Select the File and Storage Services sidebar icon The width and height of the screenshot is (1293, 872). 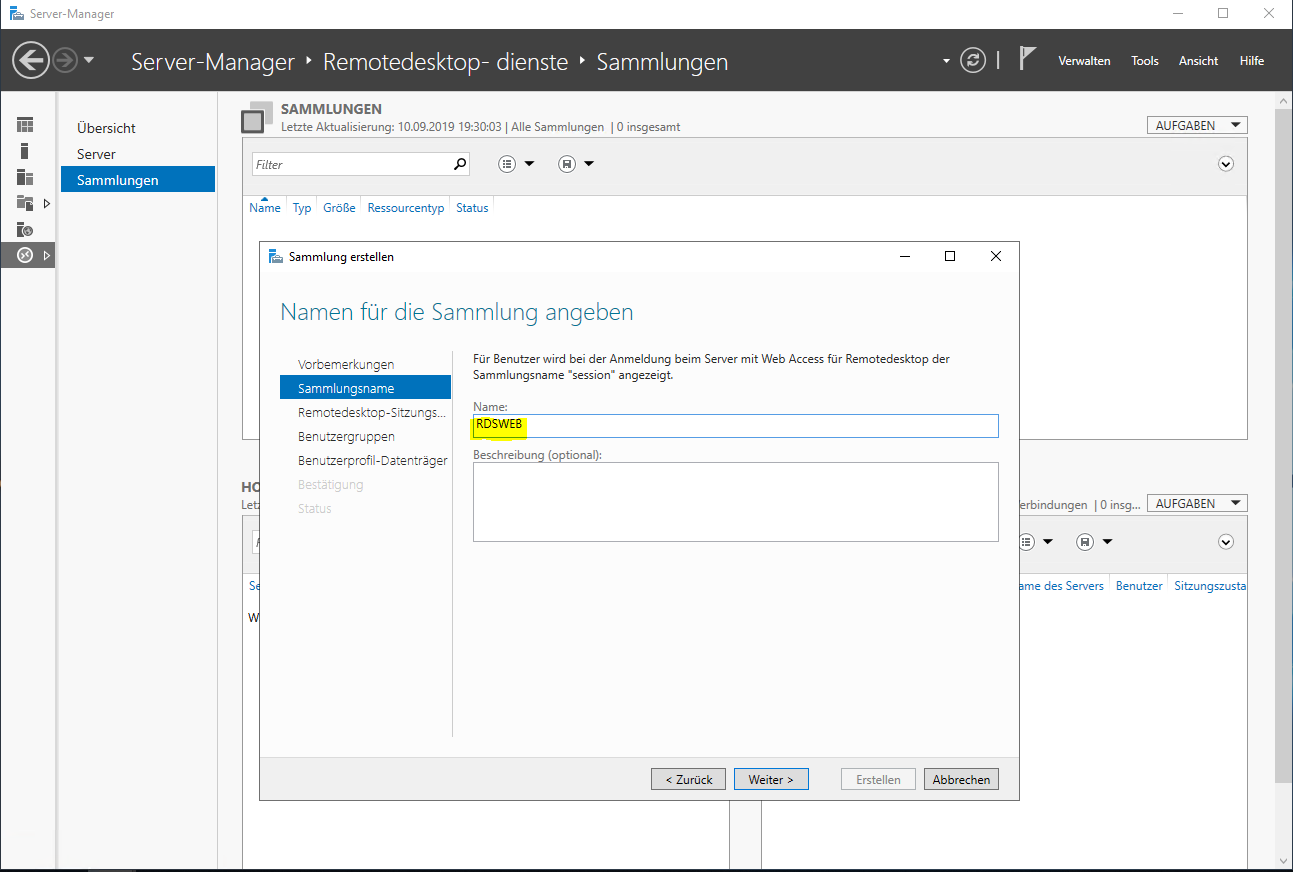coord(25,203)
